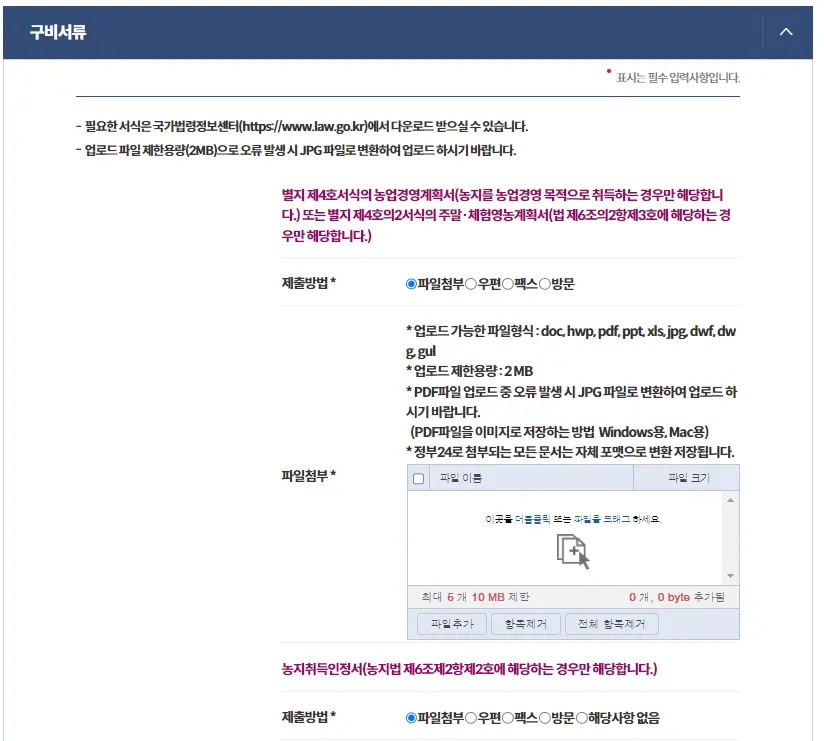This screenshot has width=824, height=741.
Task: Select 방문 submission for 농업경영계획서
Action: 543,285
